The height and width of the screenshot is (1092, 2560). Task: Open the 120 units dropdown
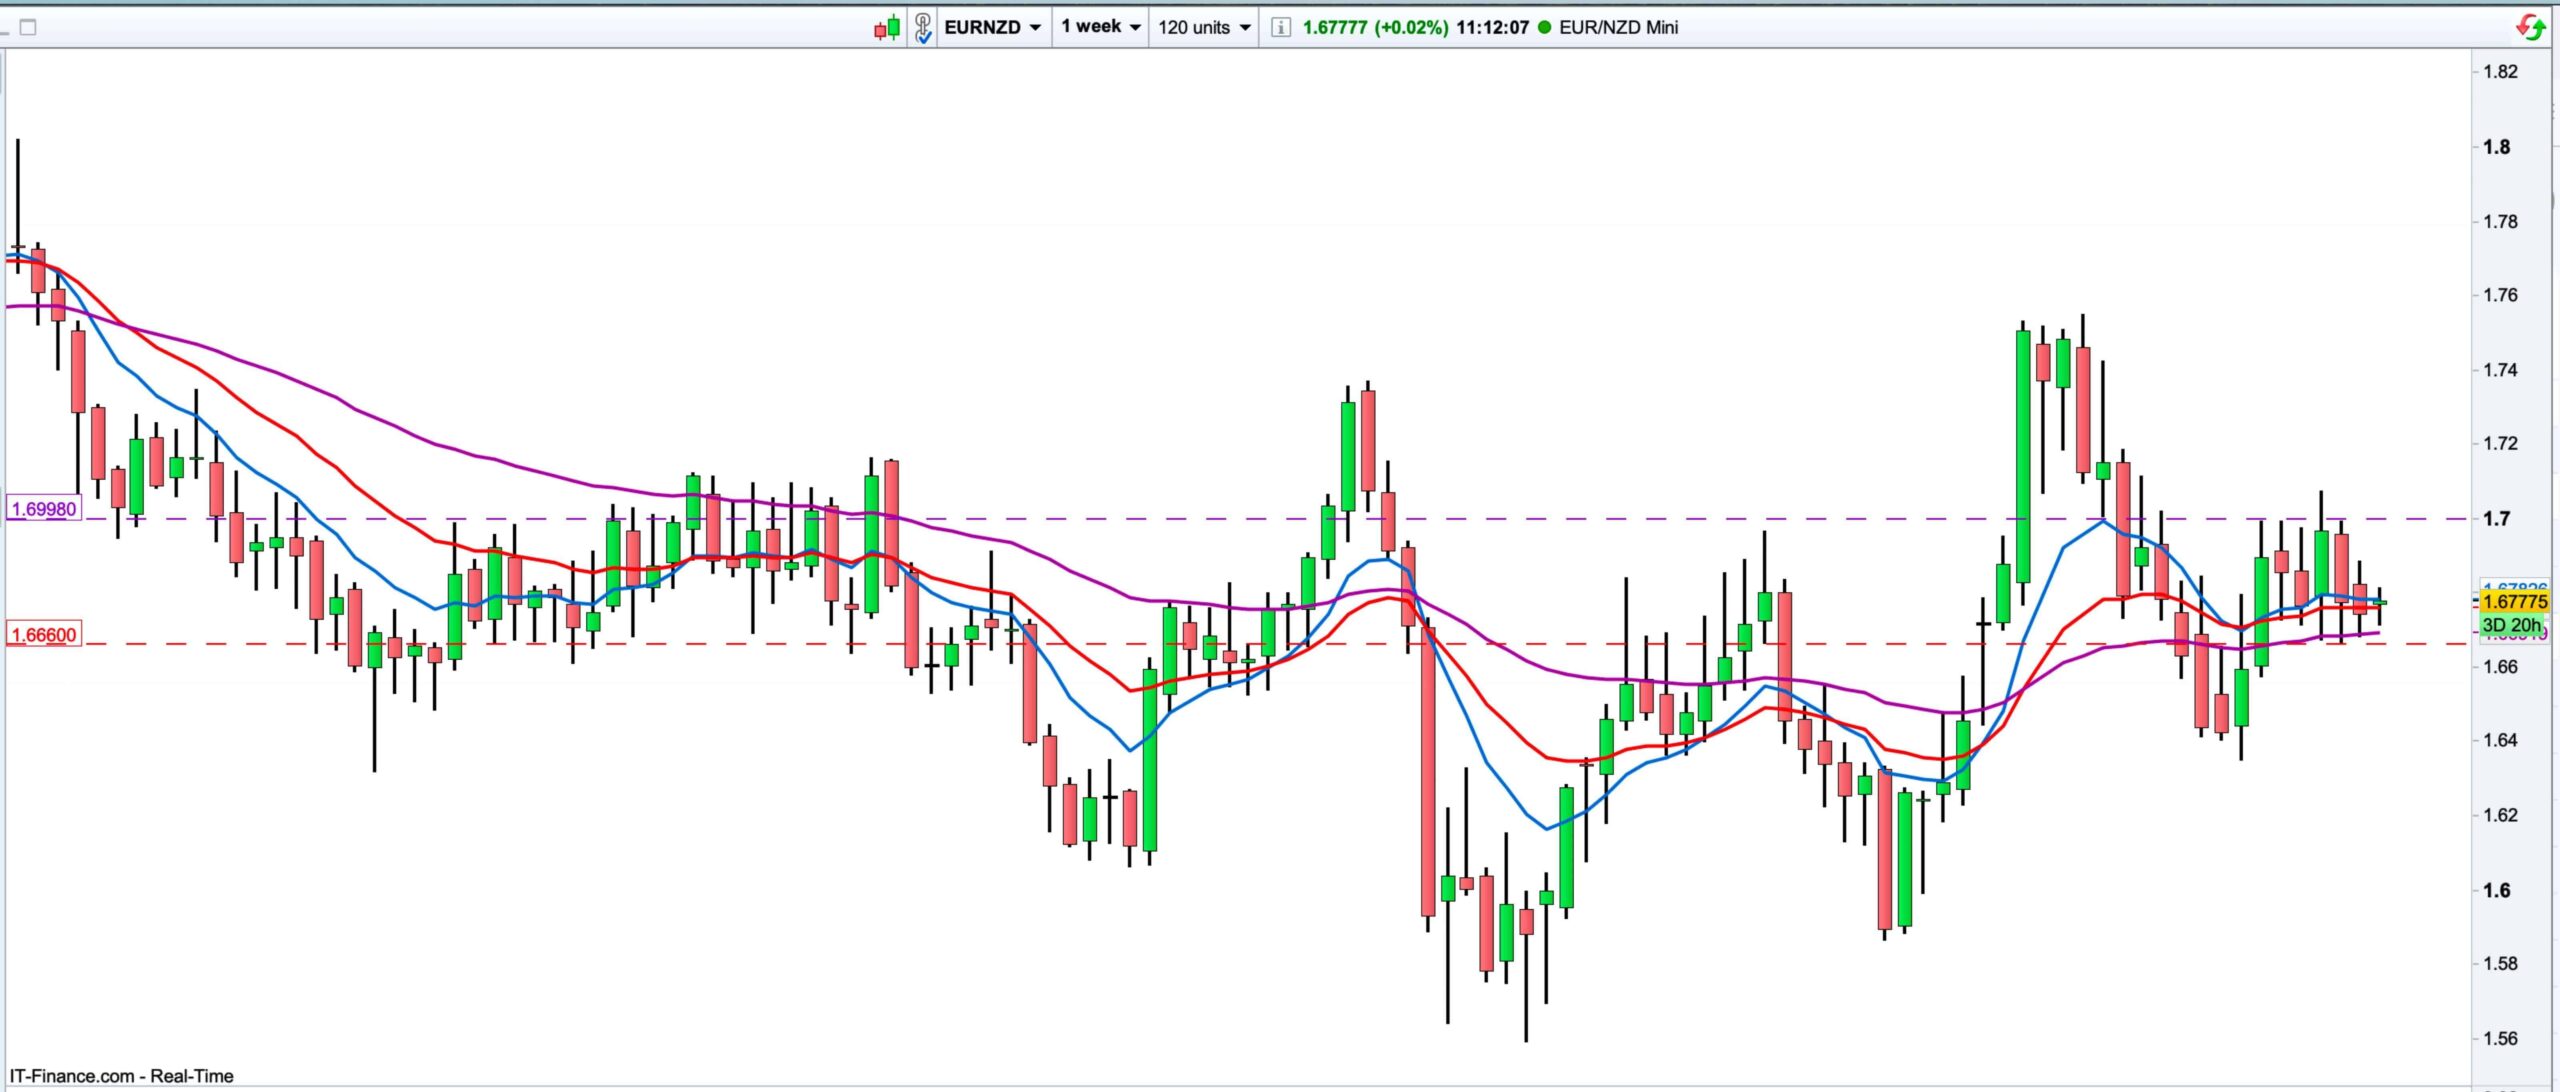tap(1204, 27)
